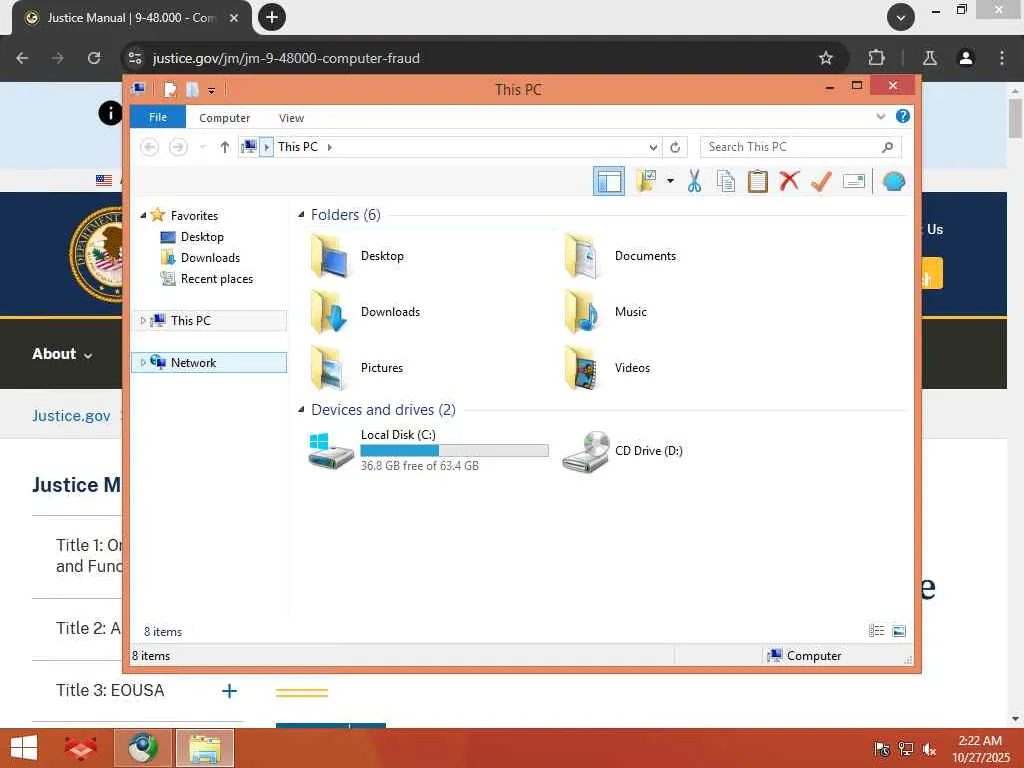This screenshot has width=1024, height=768.
Task: Click the File Explorer taskbar icon
Action: tap(205, 748)
